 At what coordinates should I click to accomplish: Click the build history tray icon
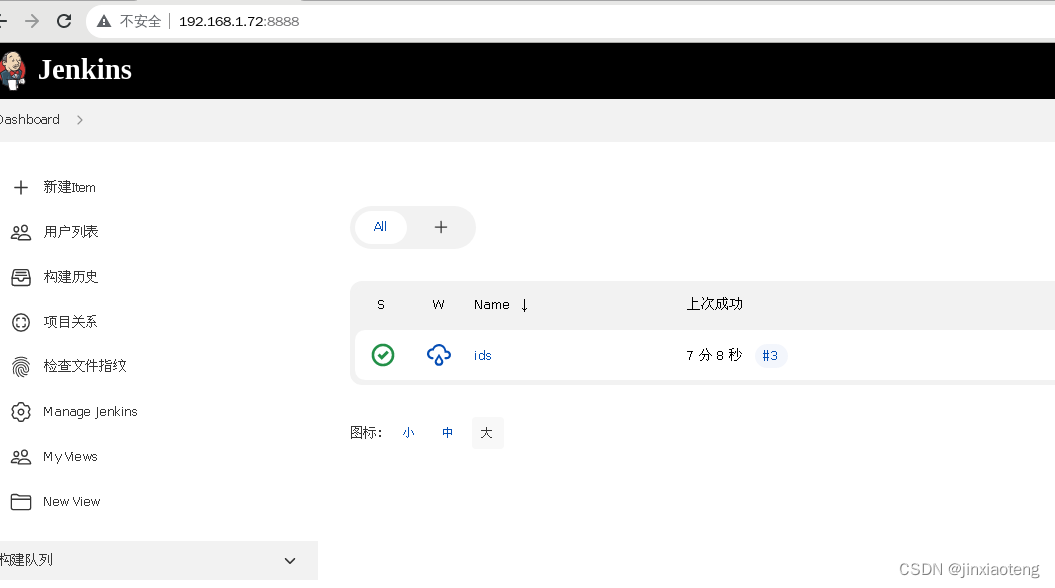click(21, 277)
